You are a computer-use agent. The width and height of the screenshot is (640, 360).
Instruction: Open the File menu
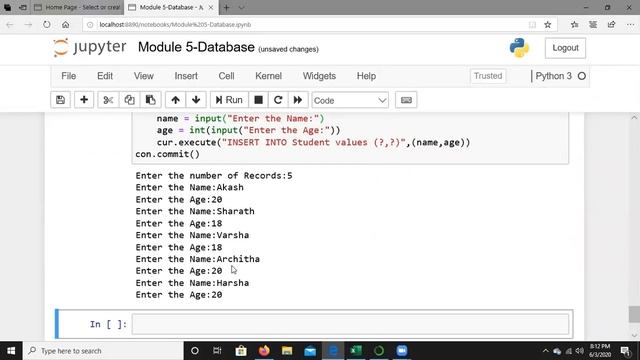point(69,76)
